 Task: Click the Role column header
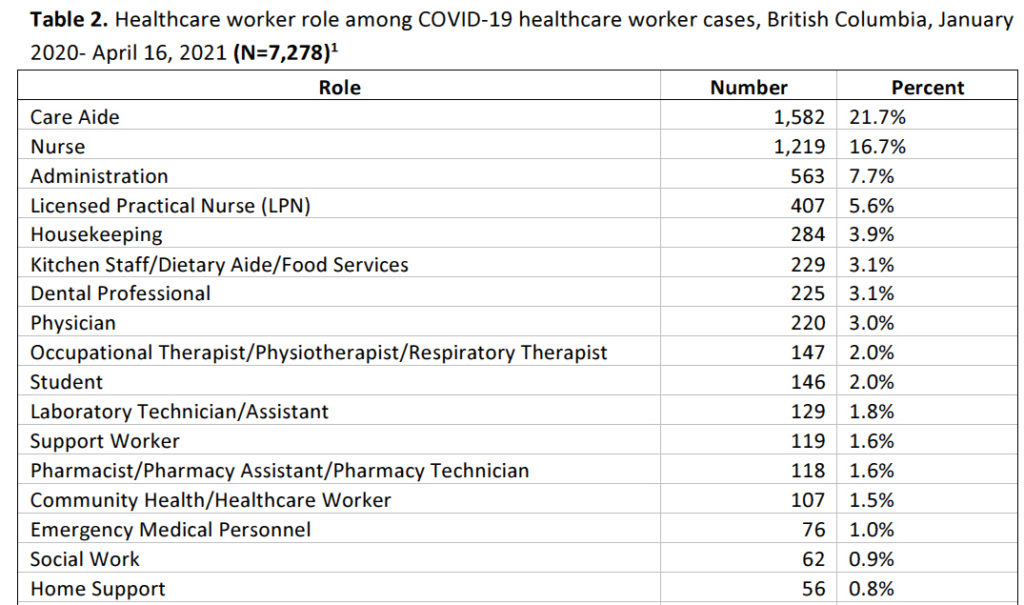(339, 88)
